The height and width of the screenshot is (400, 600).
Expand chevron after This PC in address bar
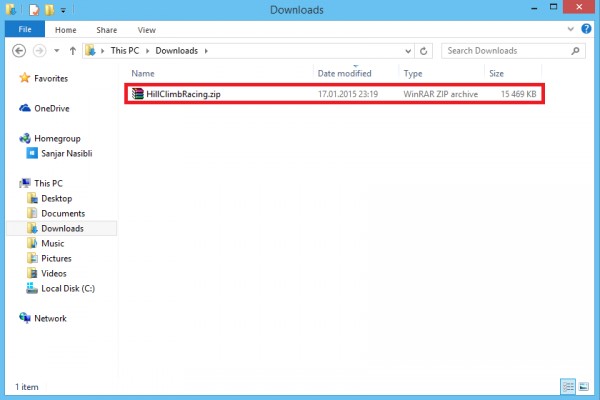tap(147, 51)
